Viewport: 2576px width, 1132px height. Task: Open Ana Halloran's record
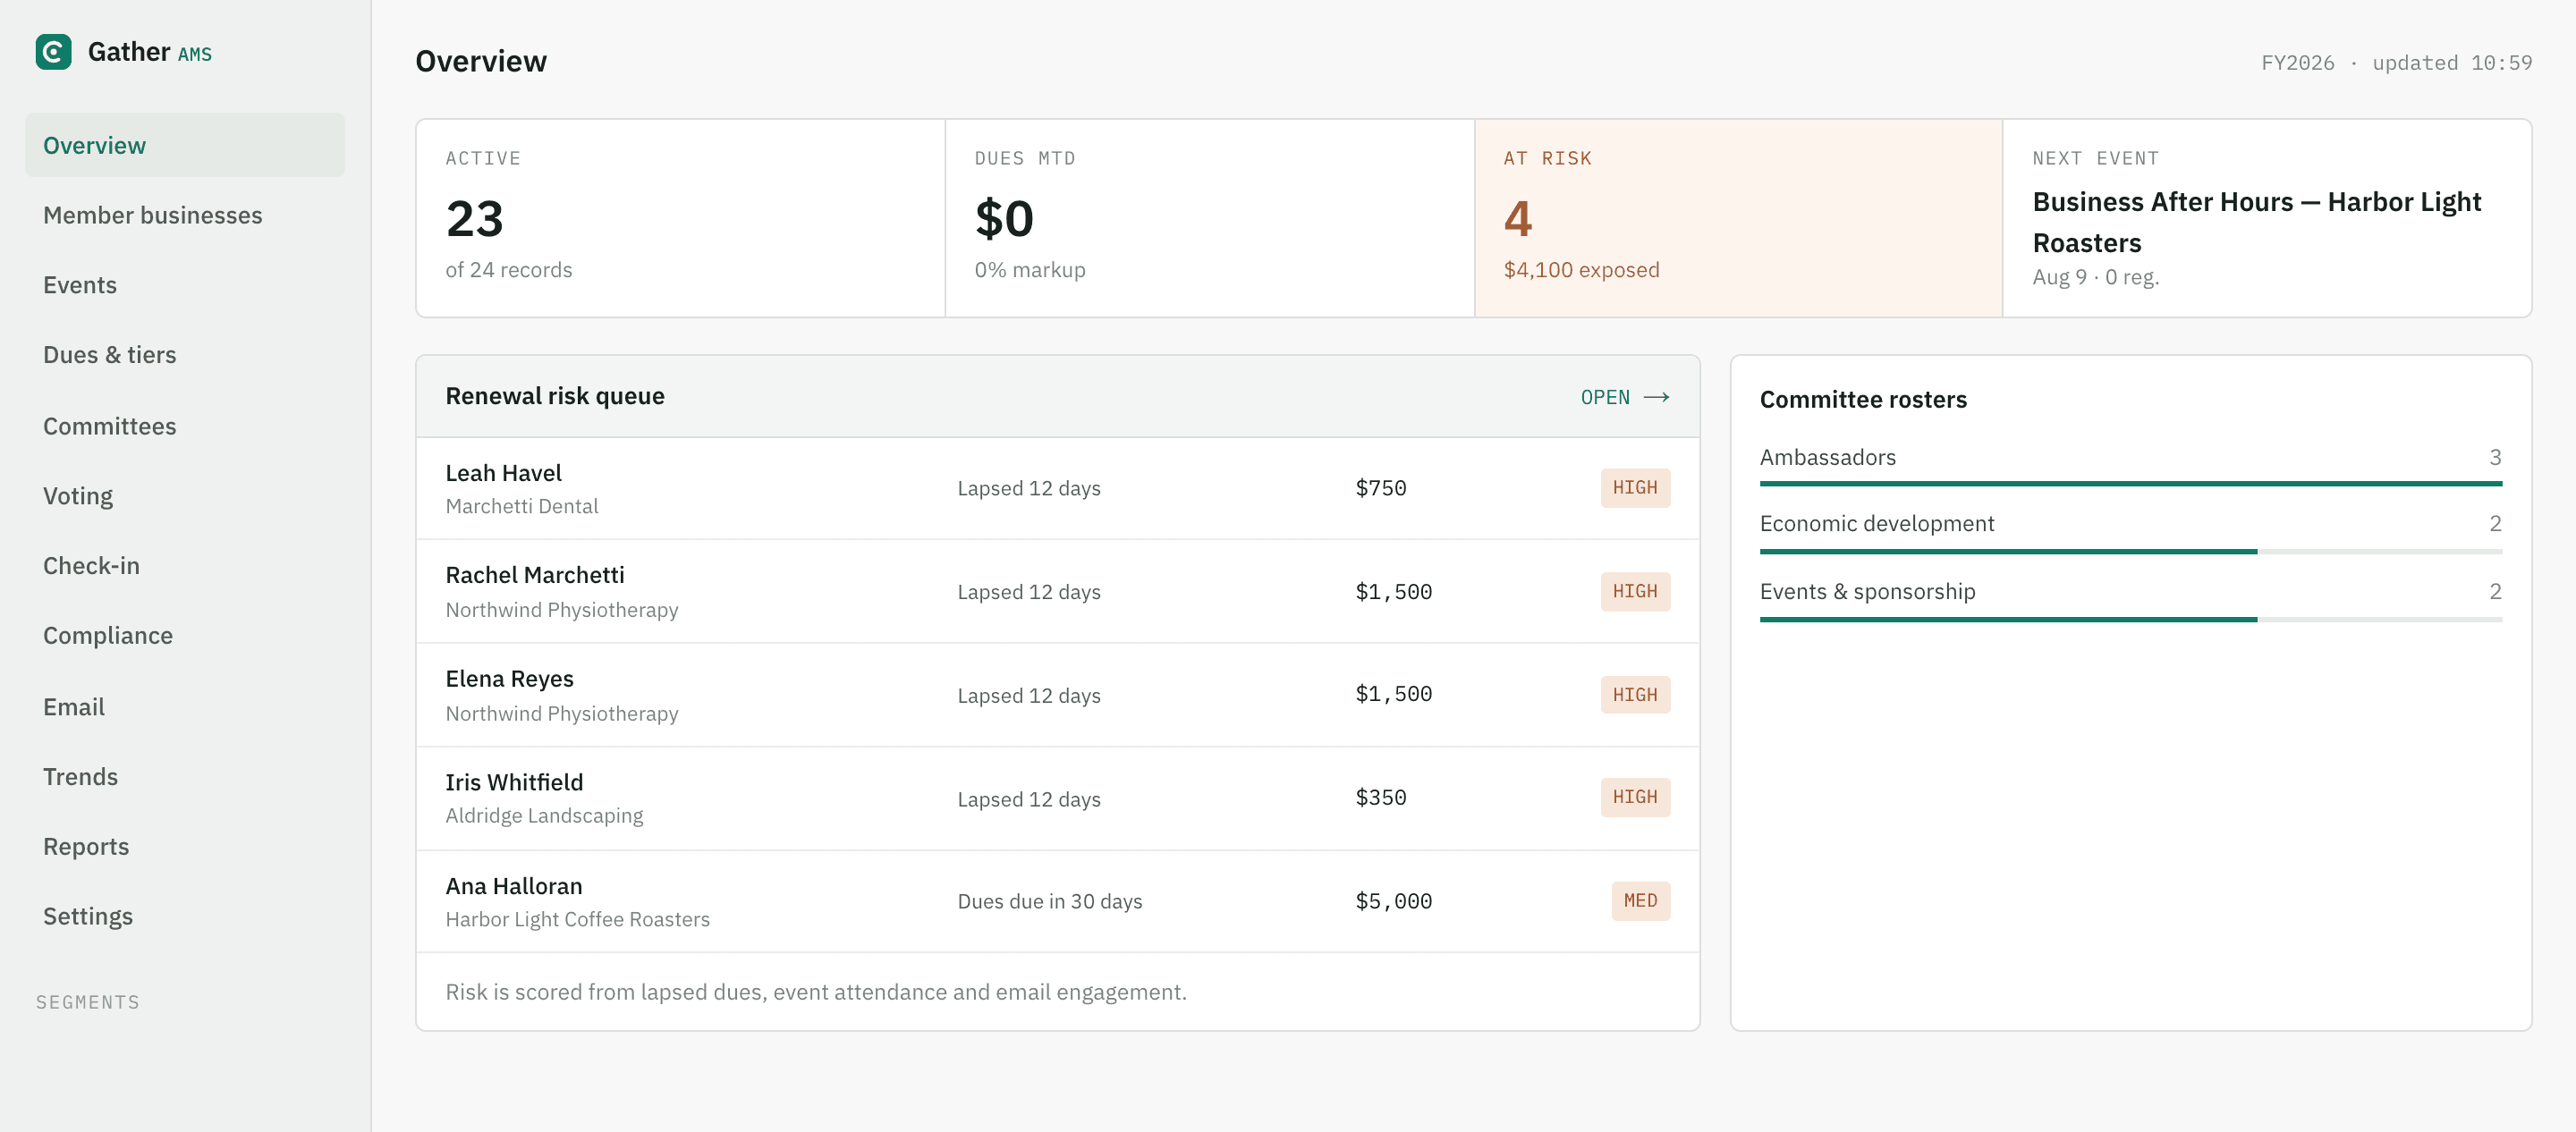pos(1058,901)
